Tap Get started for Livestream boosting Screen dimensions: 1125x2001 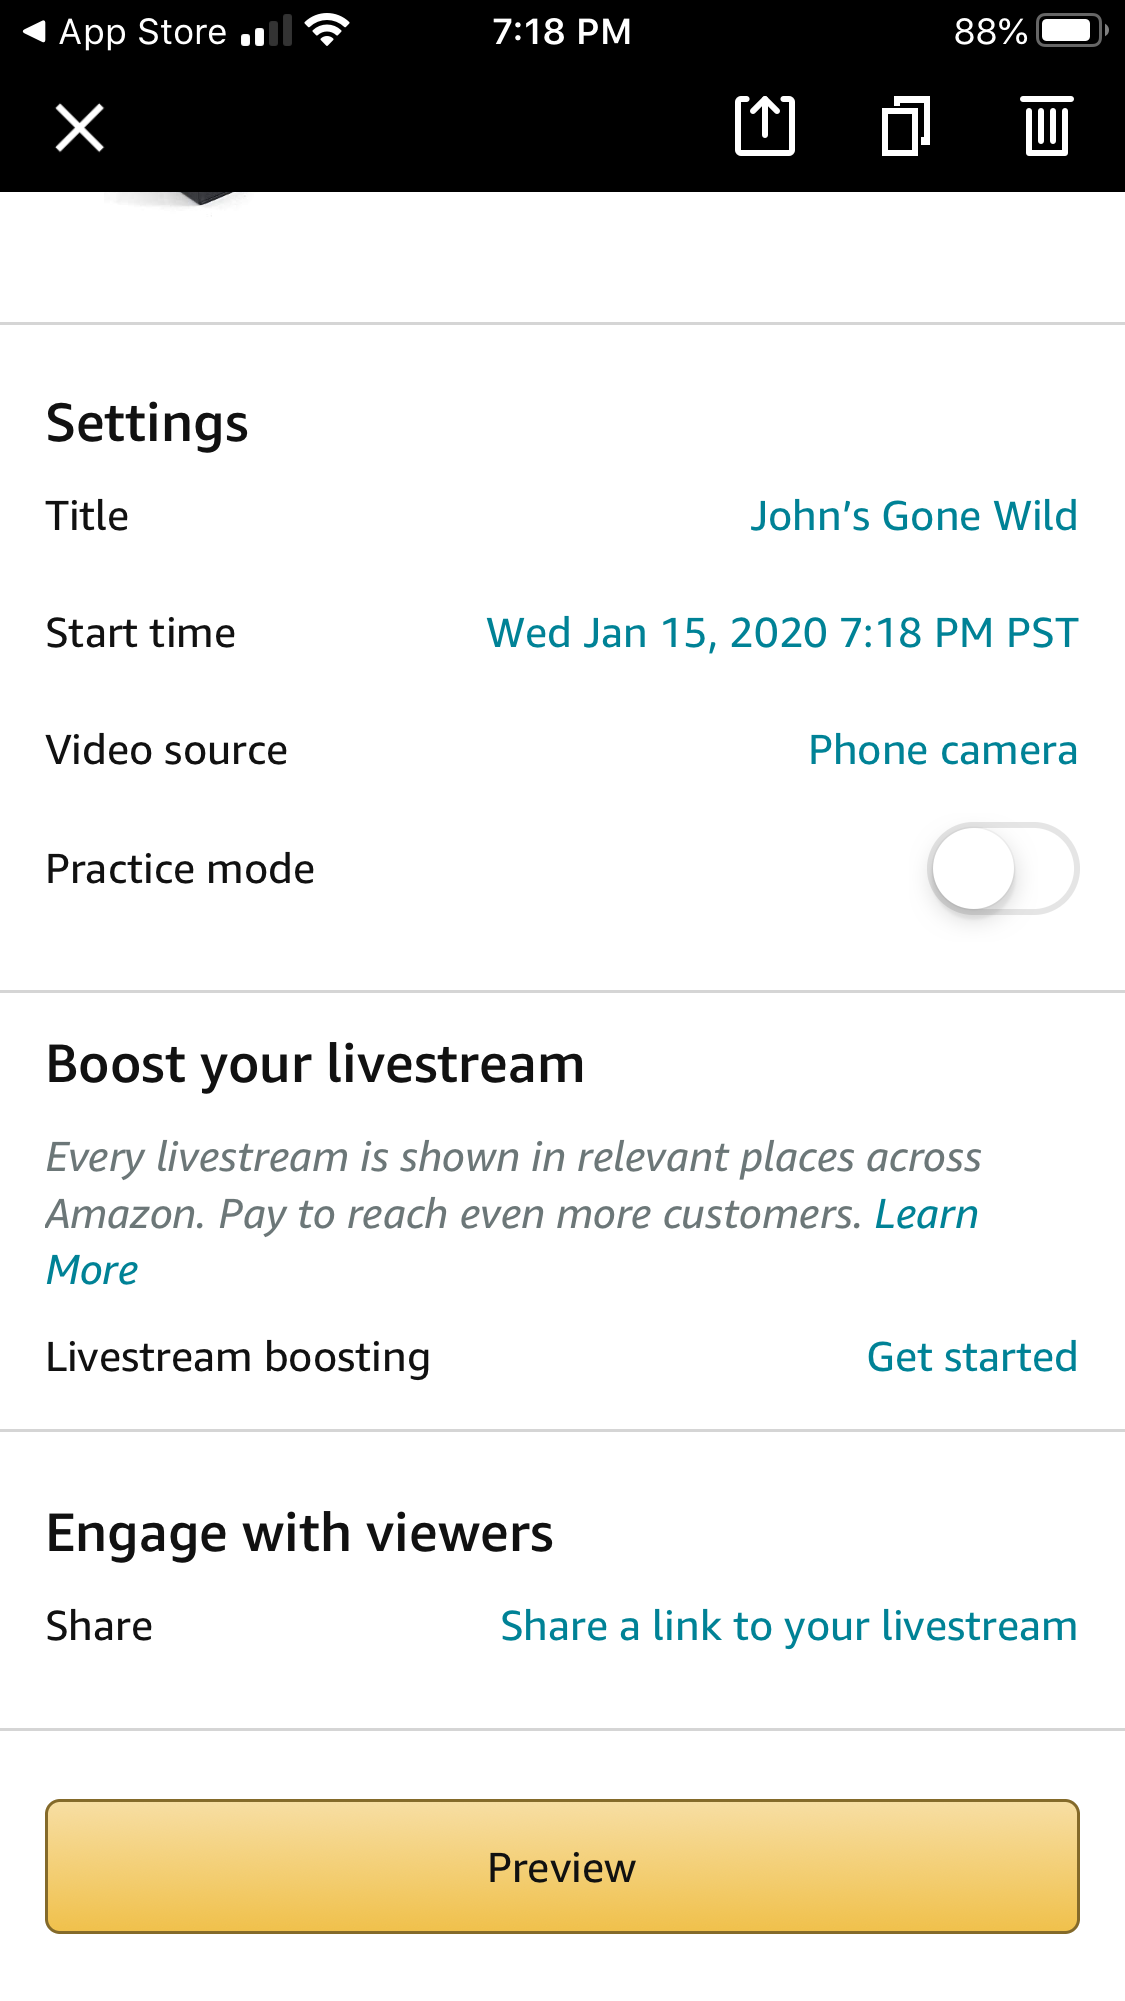pos(971,1357)
